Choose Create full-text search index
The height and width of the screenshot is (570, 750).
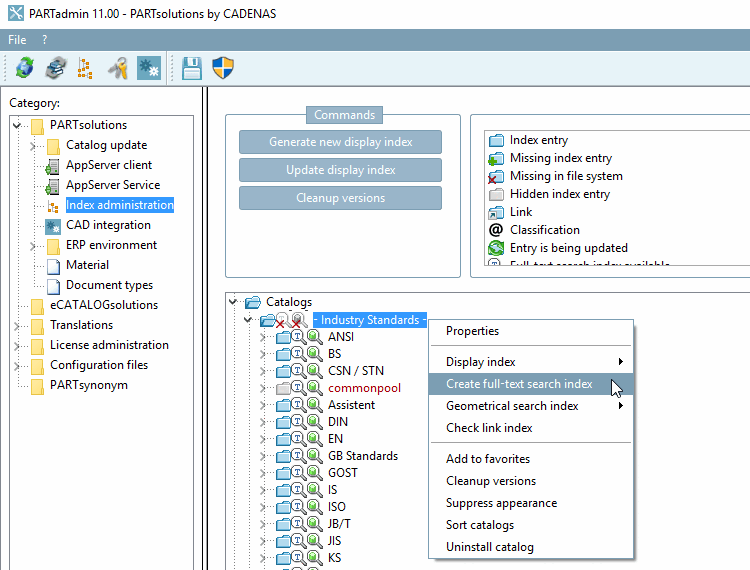[x=519, y=384]
